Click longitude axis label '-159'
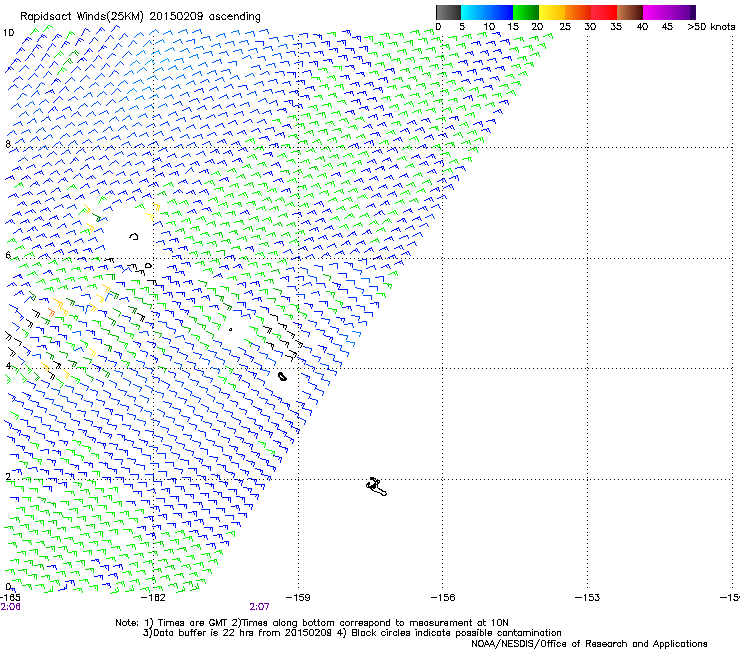Viewport: 740px width, 650px height. pyautogui.click(x=298, y=598)
